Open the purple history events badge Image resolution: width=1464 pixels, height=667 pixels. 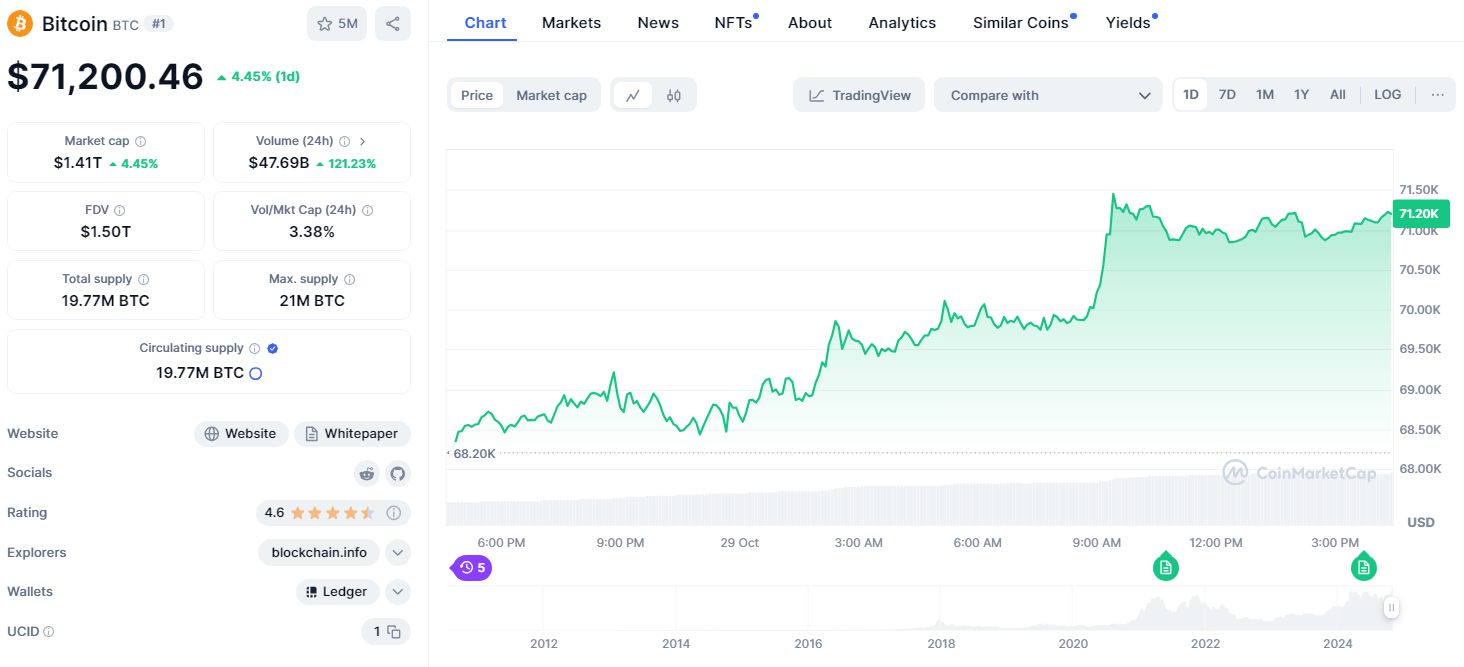[x=472, y=568]
